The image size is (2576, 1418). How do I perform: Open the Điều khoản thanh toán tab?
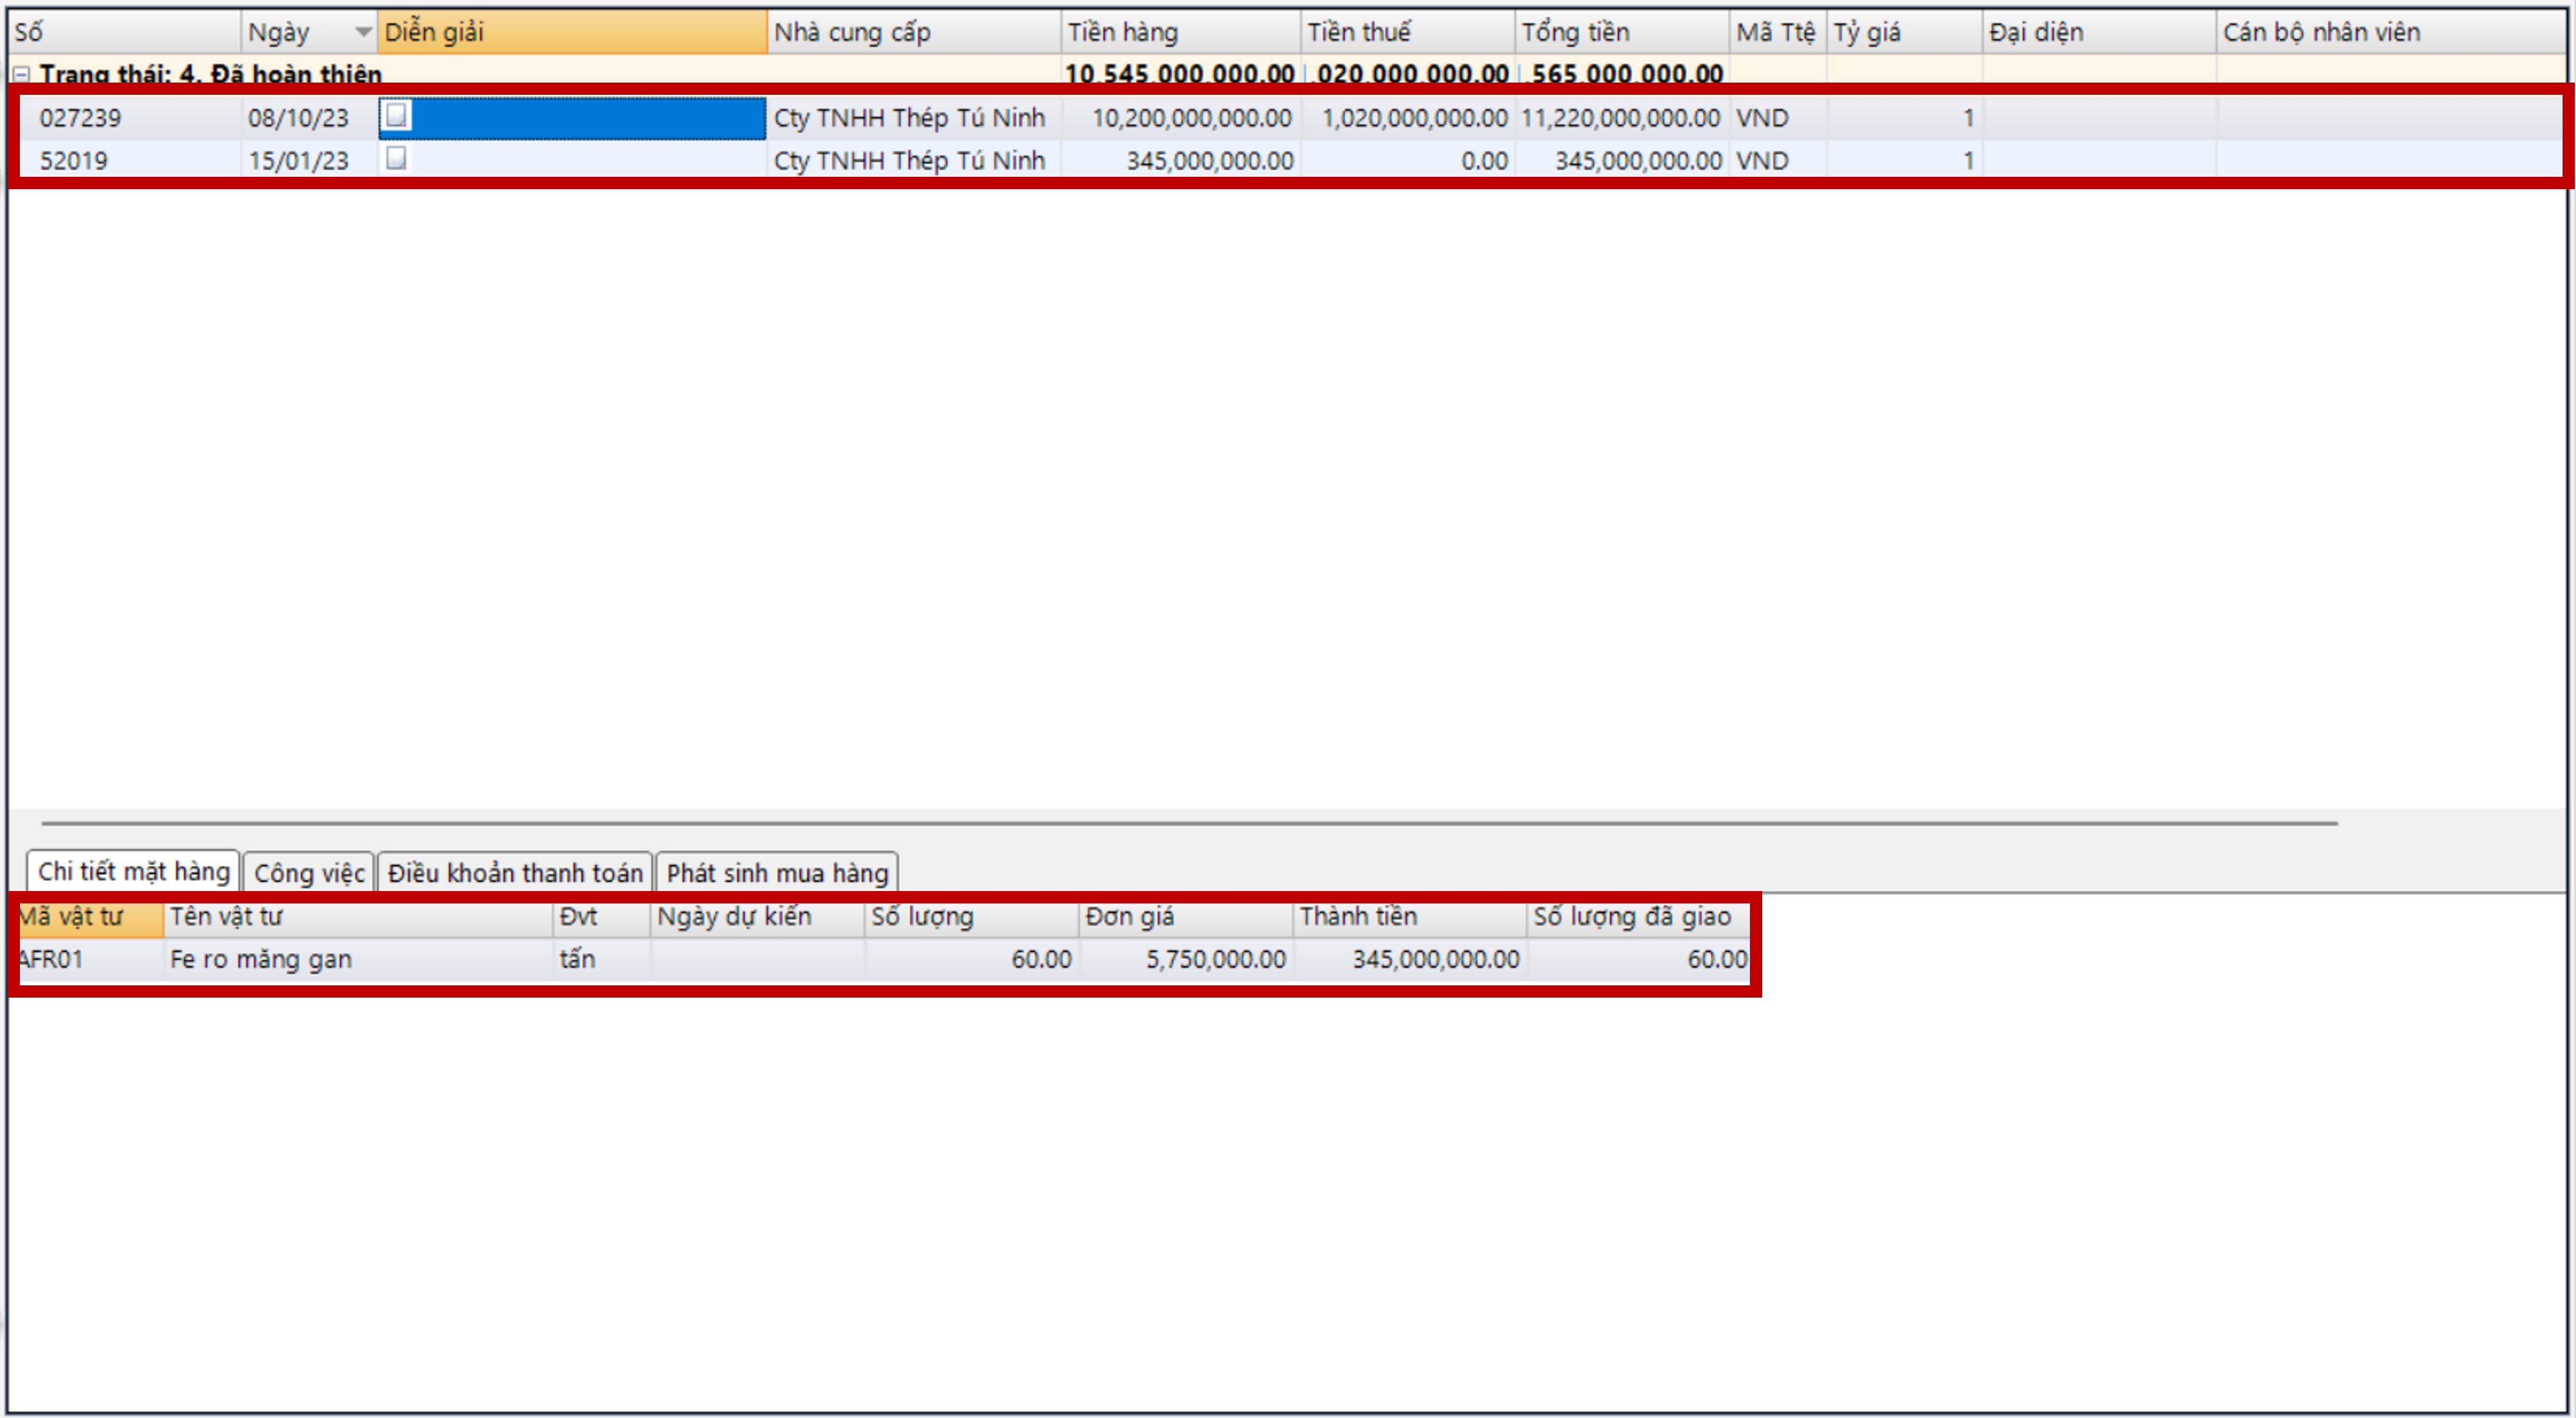pos(514,872)
